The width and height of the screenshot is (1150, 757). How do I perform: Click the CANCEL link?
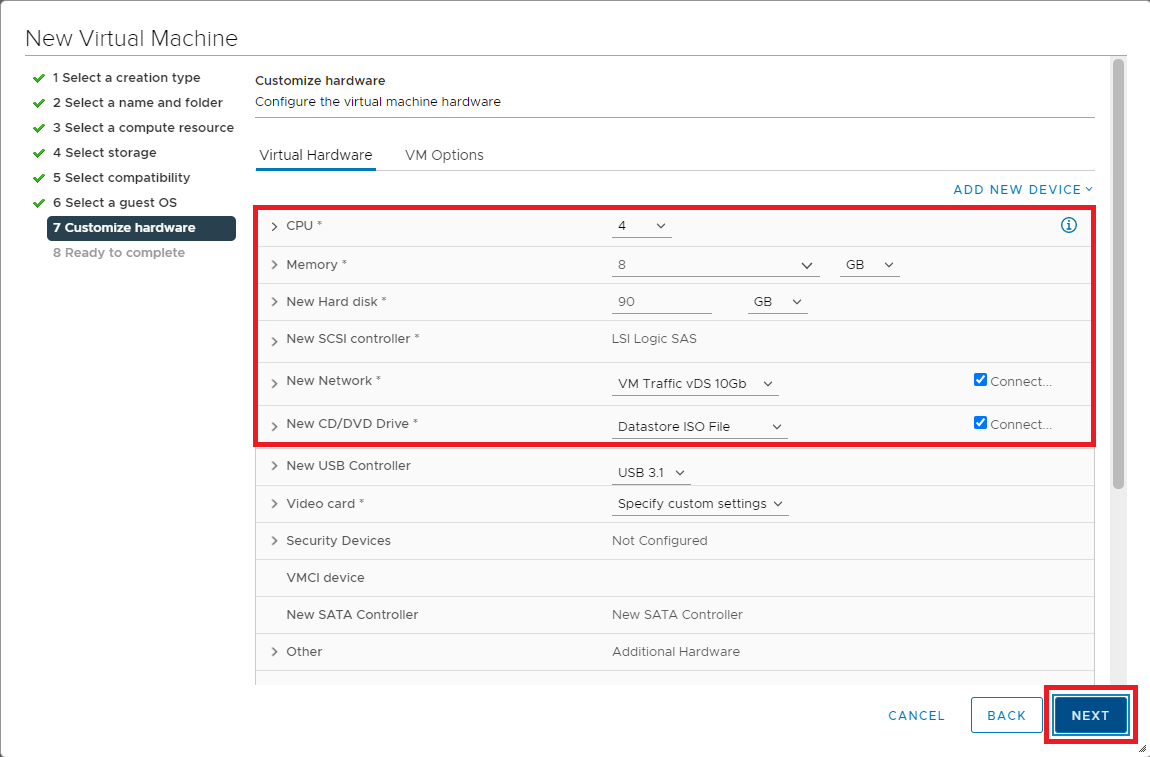point(916,715)
